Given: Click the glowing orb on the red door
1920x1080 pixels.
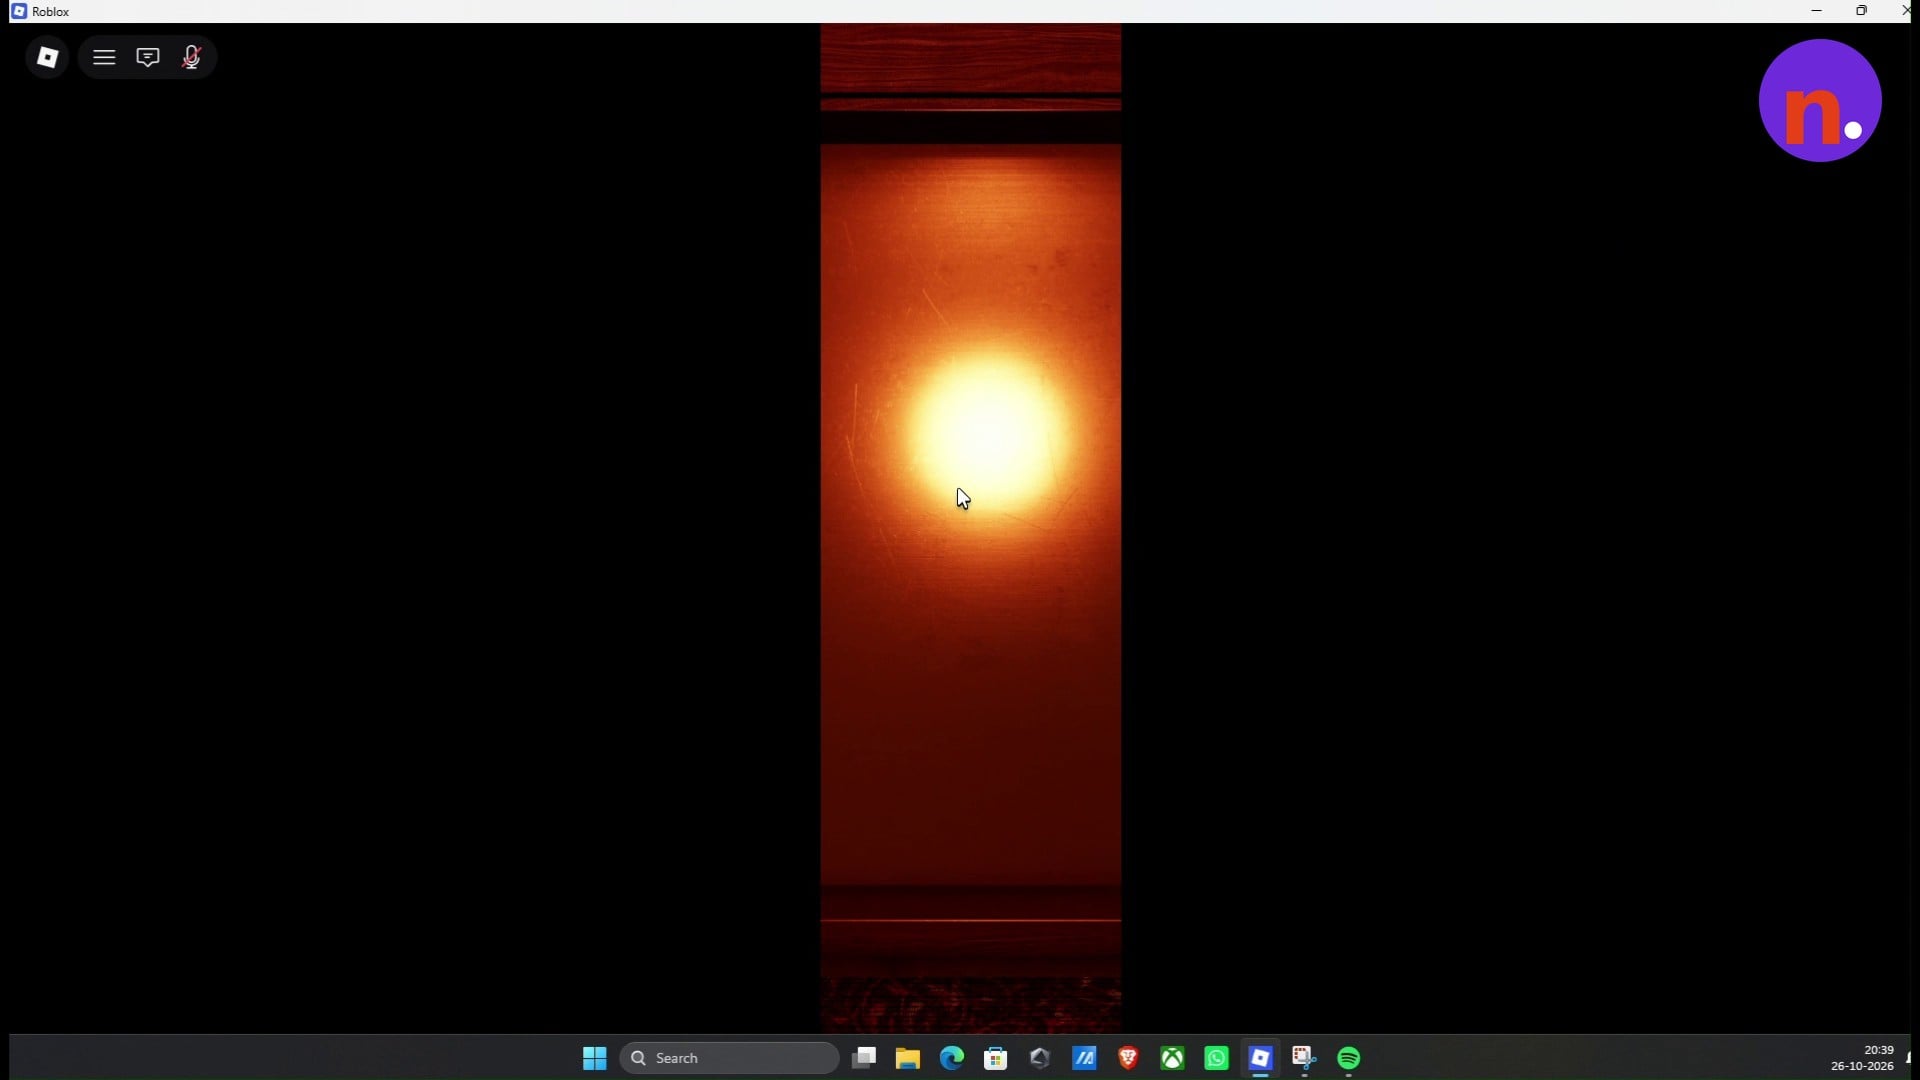Looking at the screenshot, I should click(985, 430).
